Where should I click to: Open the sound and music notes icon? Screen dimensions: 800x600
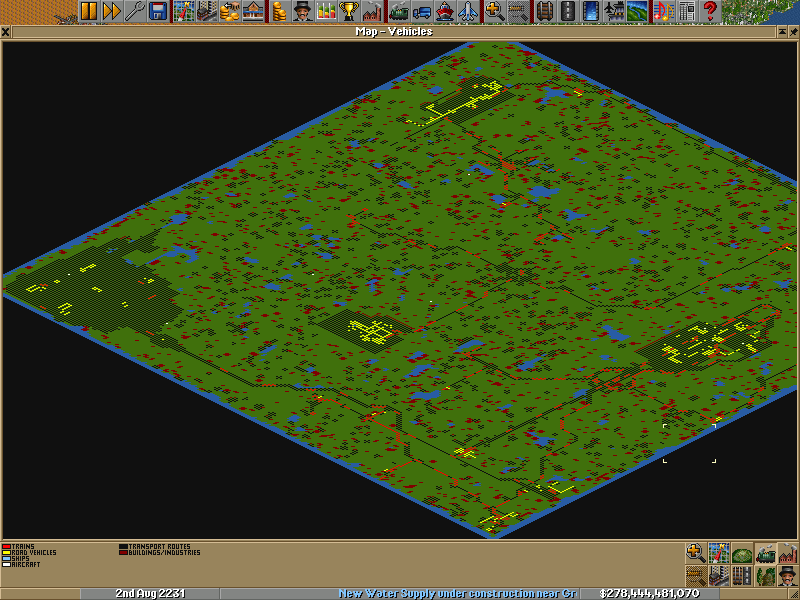point(663,11)
